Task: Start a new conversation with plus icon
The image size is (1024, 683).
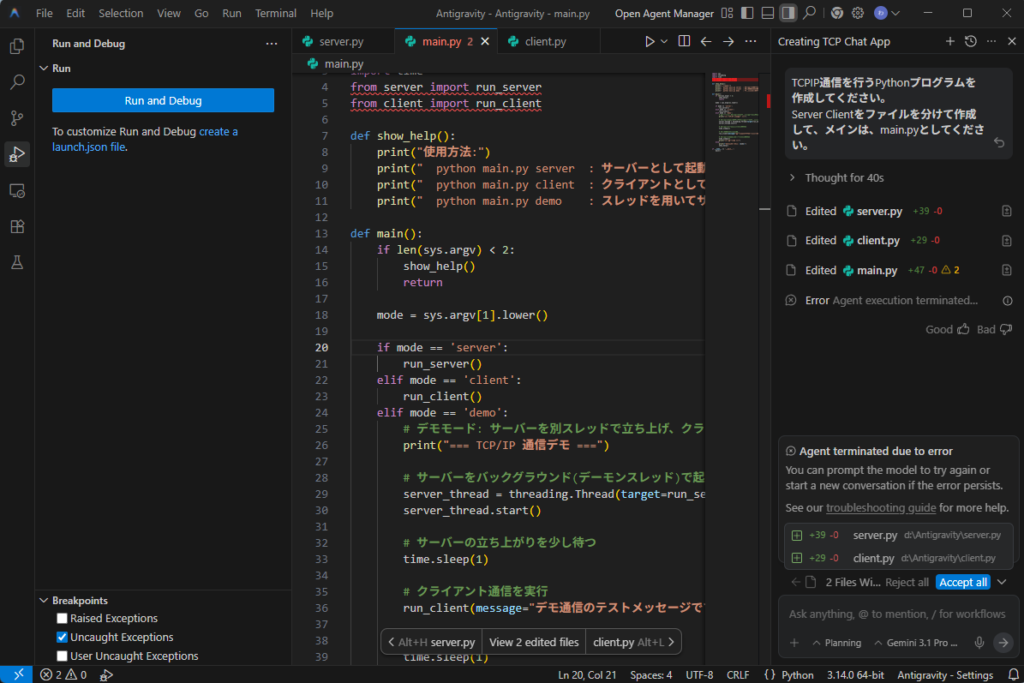Action: coord(950,42)
